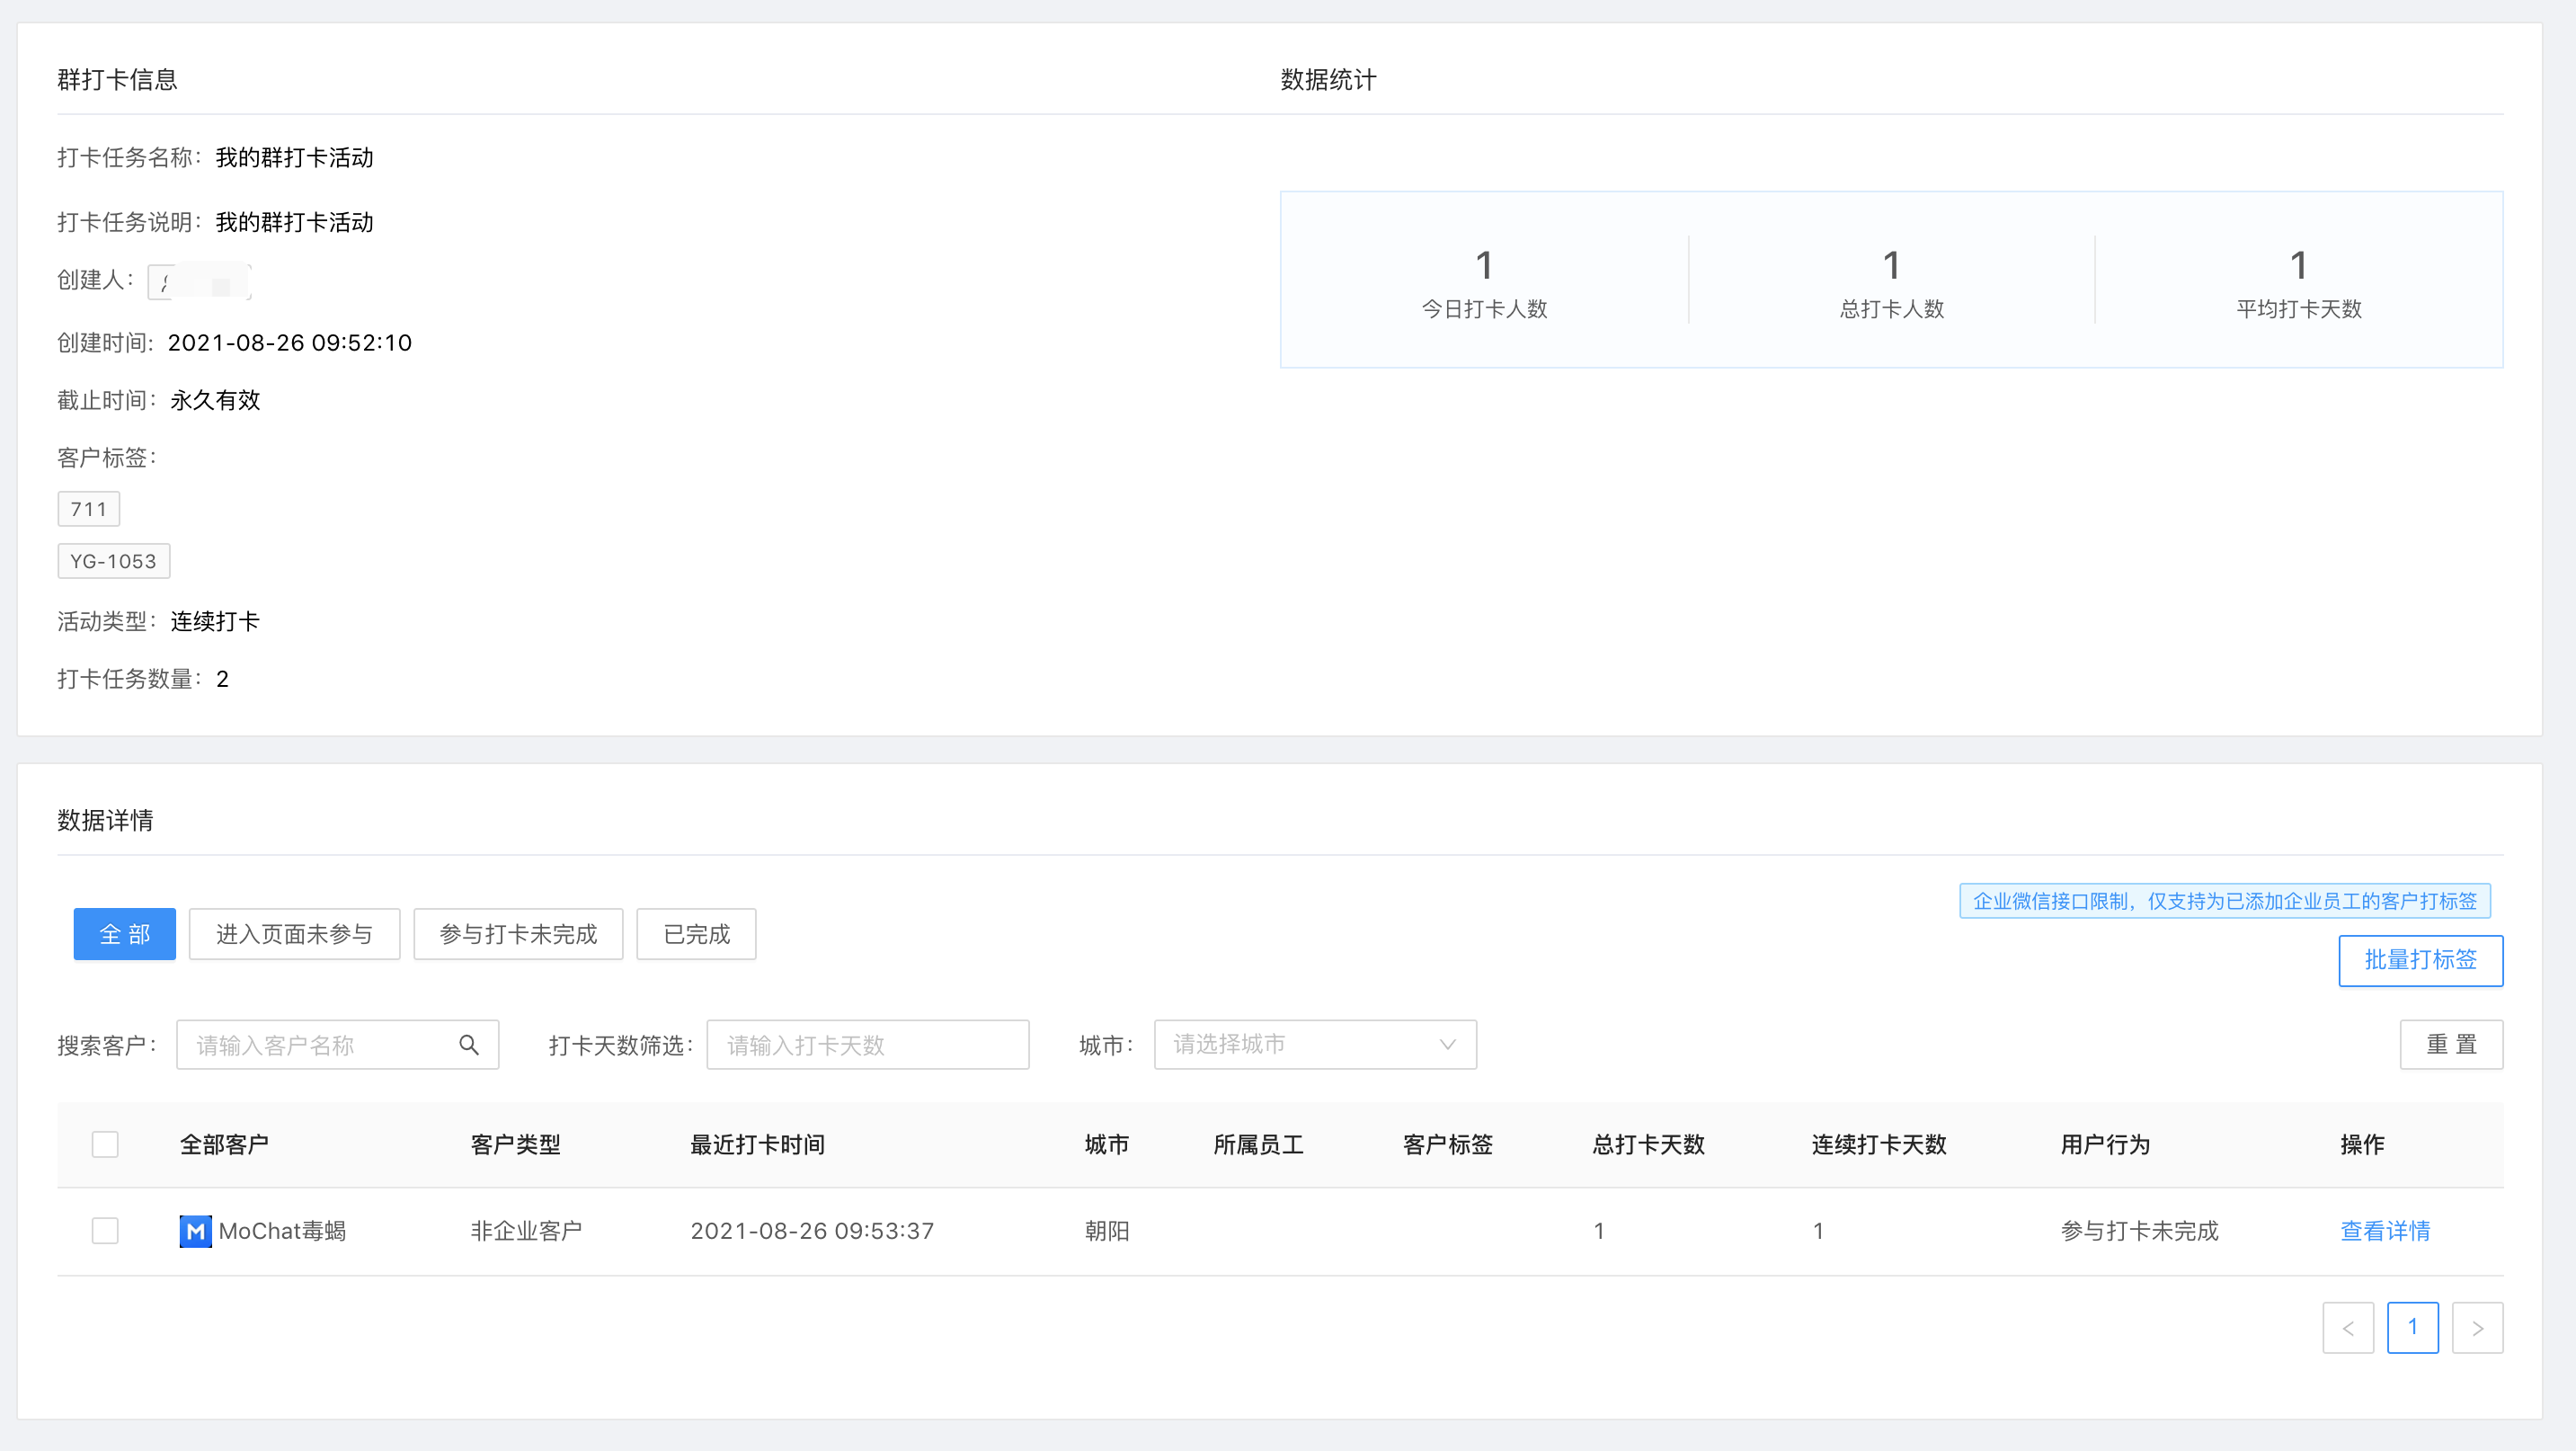Open the 请选择城市 city dropdown
This screenshot has width=2576, height=1451.
pyautogui.click(x=1300, y=1045)
